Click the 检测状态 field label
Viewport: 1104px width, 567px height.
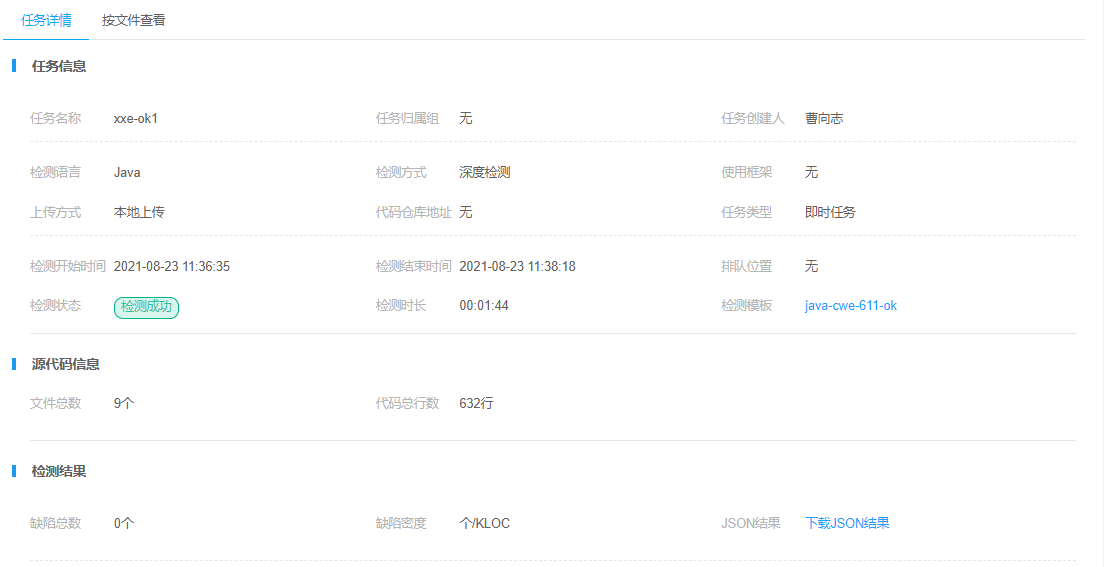[x=56, y=306]
